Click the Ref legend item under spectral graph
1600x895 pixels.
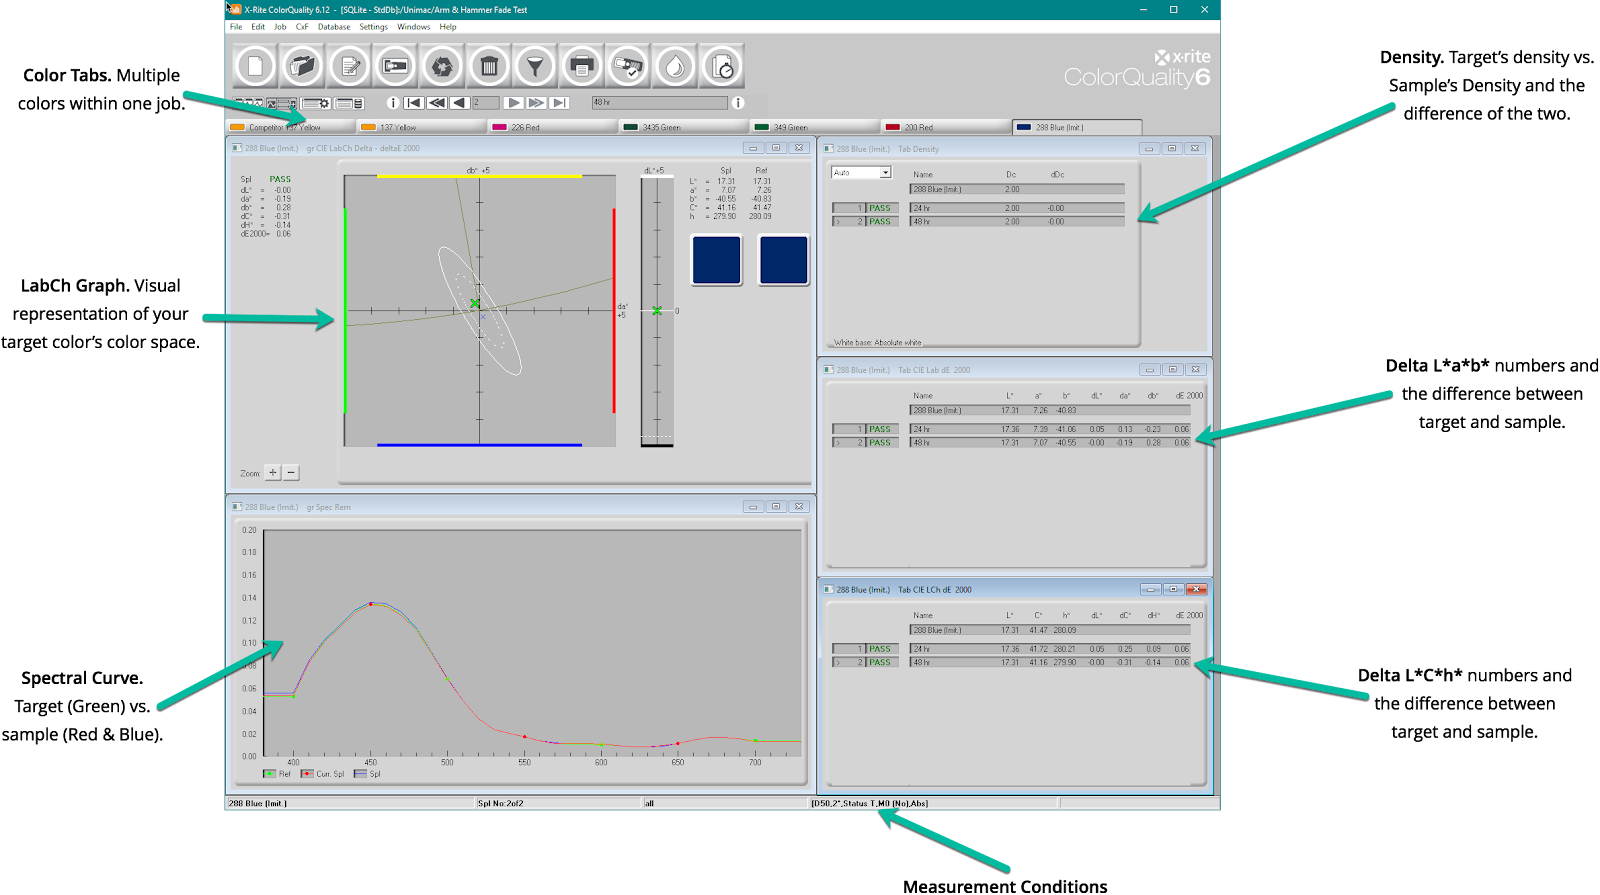277,774
